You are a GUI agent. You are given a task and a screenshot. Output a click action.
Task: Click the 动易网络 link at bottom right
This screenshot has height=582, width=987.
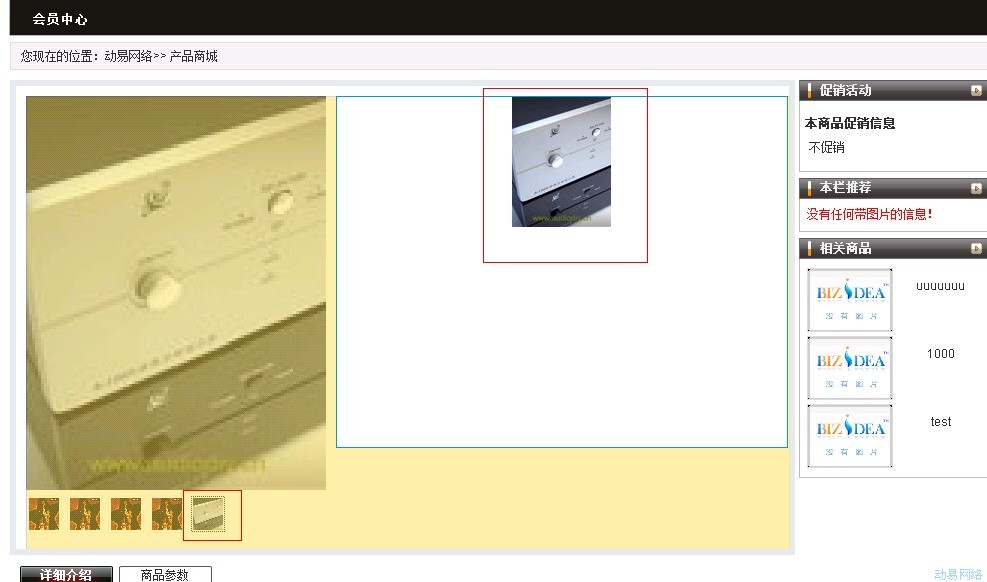coord(958,574)
